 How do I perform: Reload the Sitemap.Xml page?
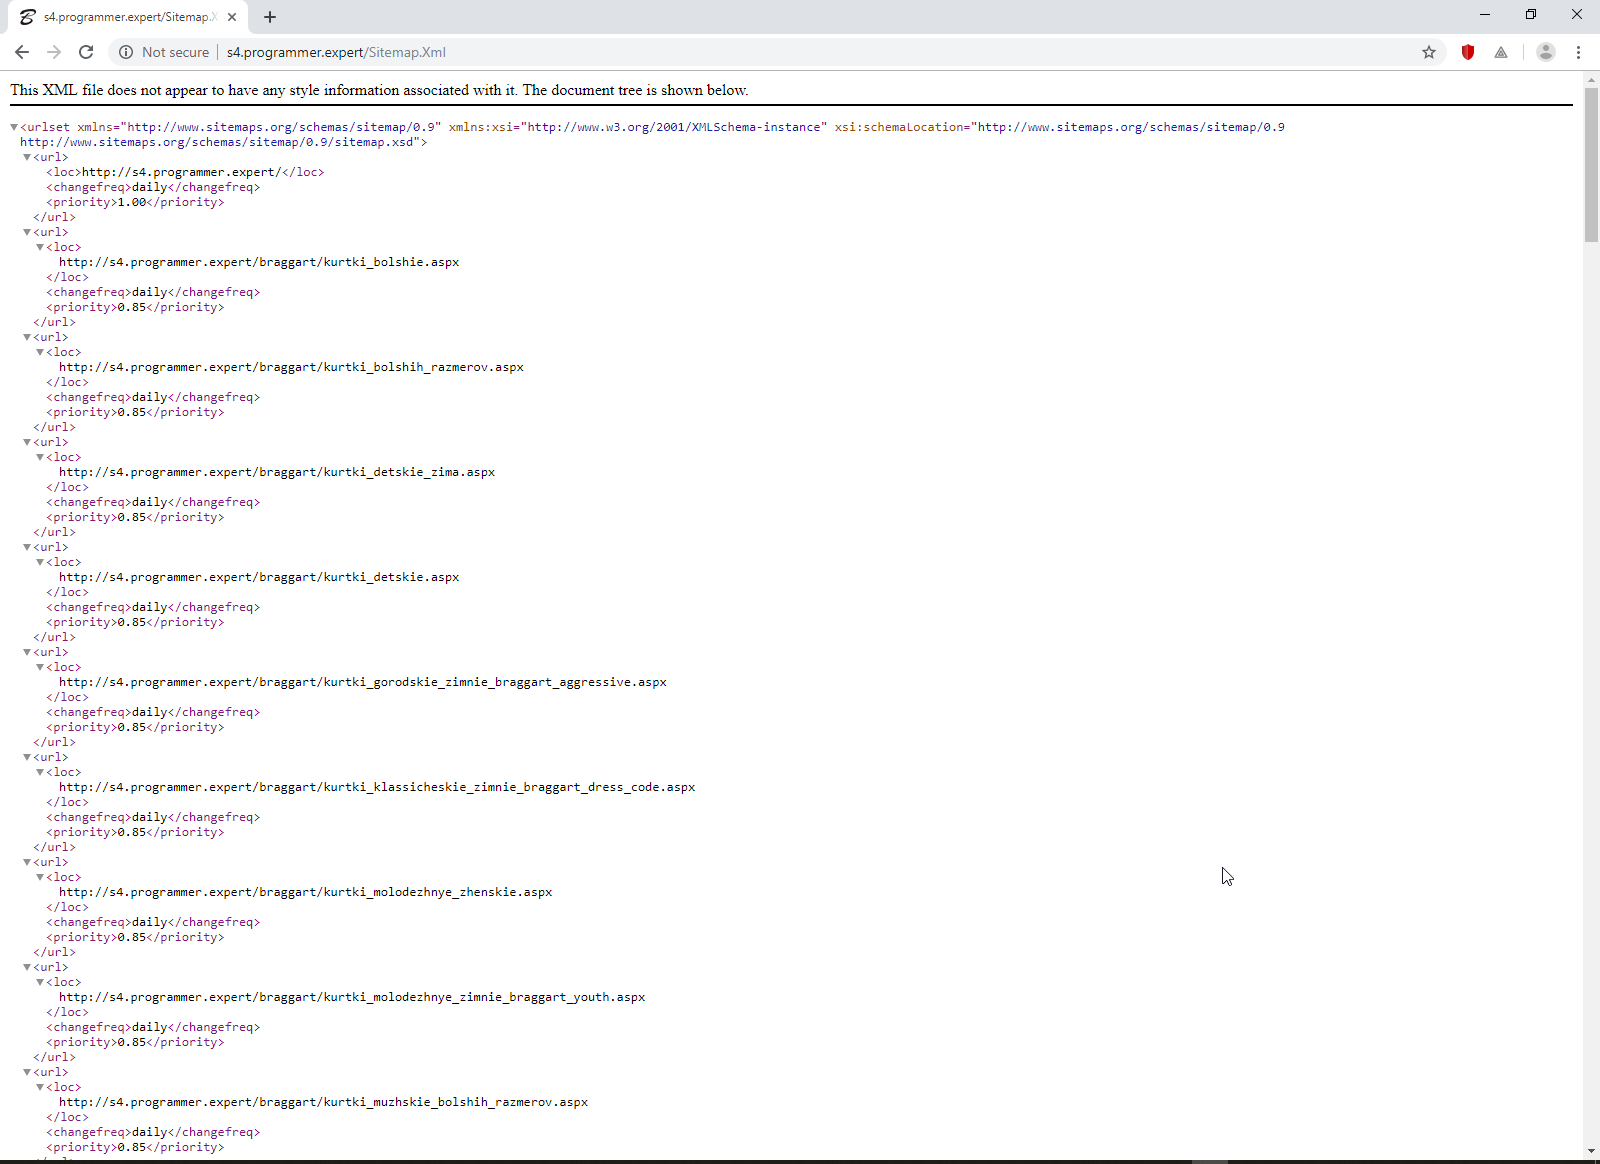click(86, 52)
